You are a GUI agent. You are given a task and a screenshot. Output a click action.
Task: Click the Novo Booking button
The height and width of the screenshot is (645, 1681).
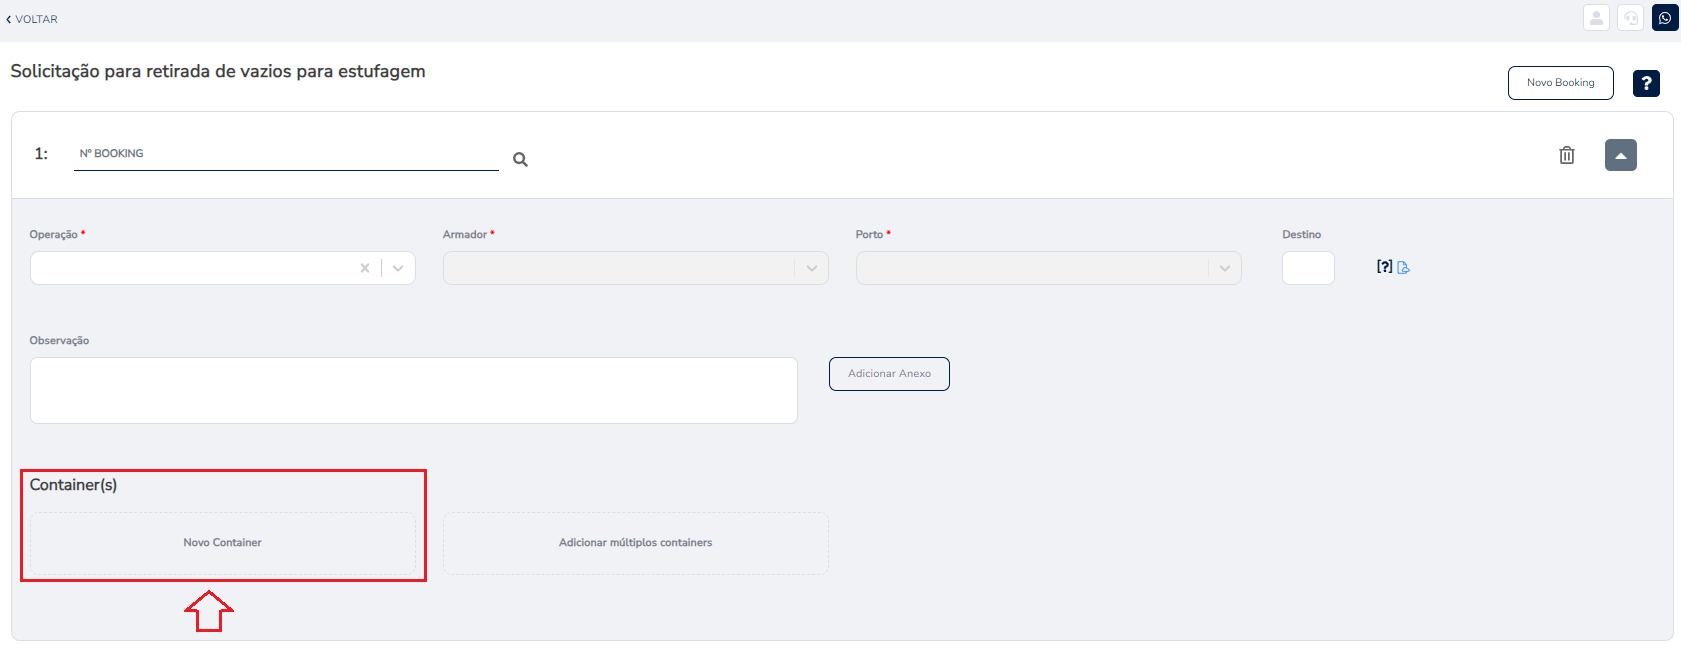[x=1560, y=83]
